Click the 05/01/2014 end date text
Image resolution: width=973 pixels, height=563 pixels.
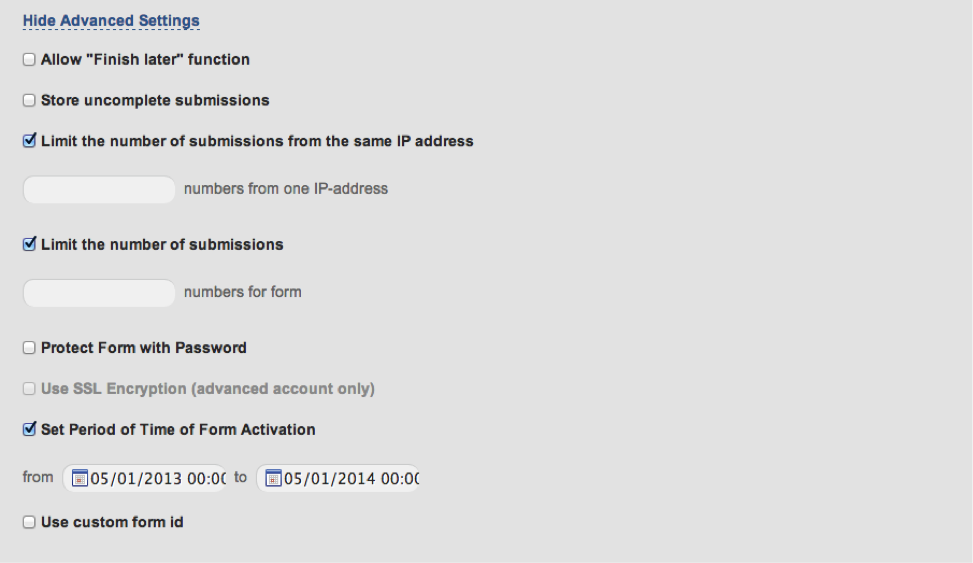pyautogui.click(x=351, y=479)
